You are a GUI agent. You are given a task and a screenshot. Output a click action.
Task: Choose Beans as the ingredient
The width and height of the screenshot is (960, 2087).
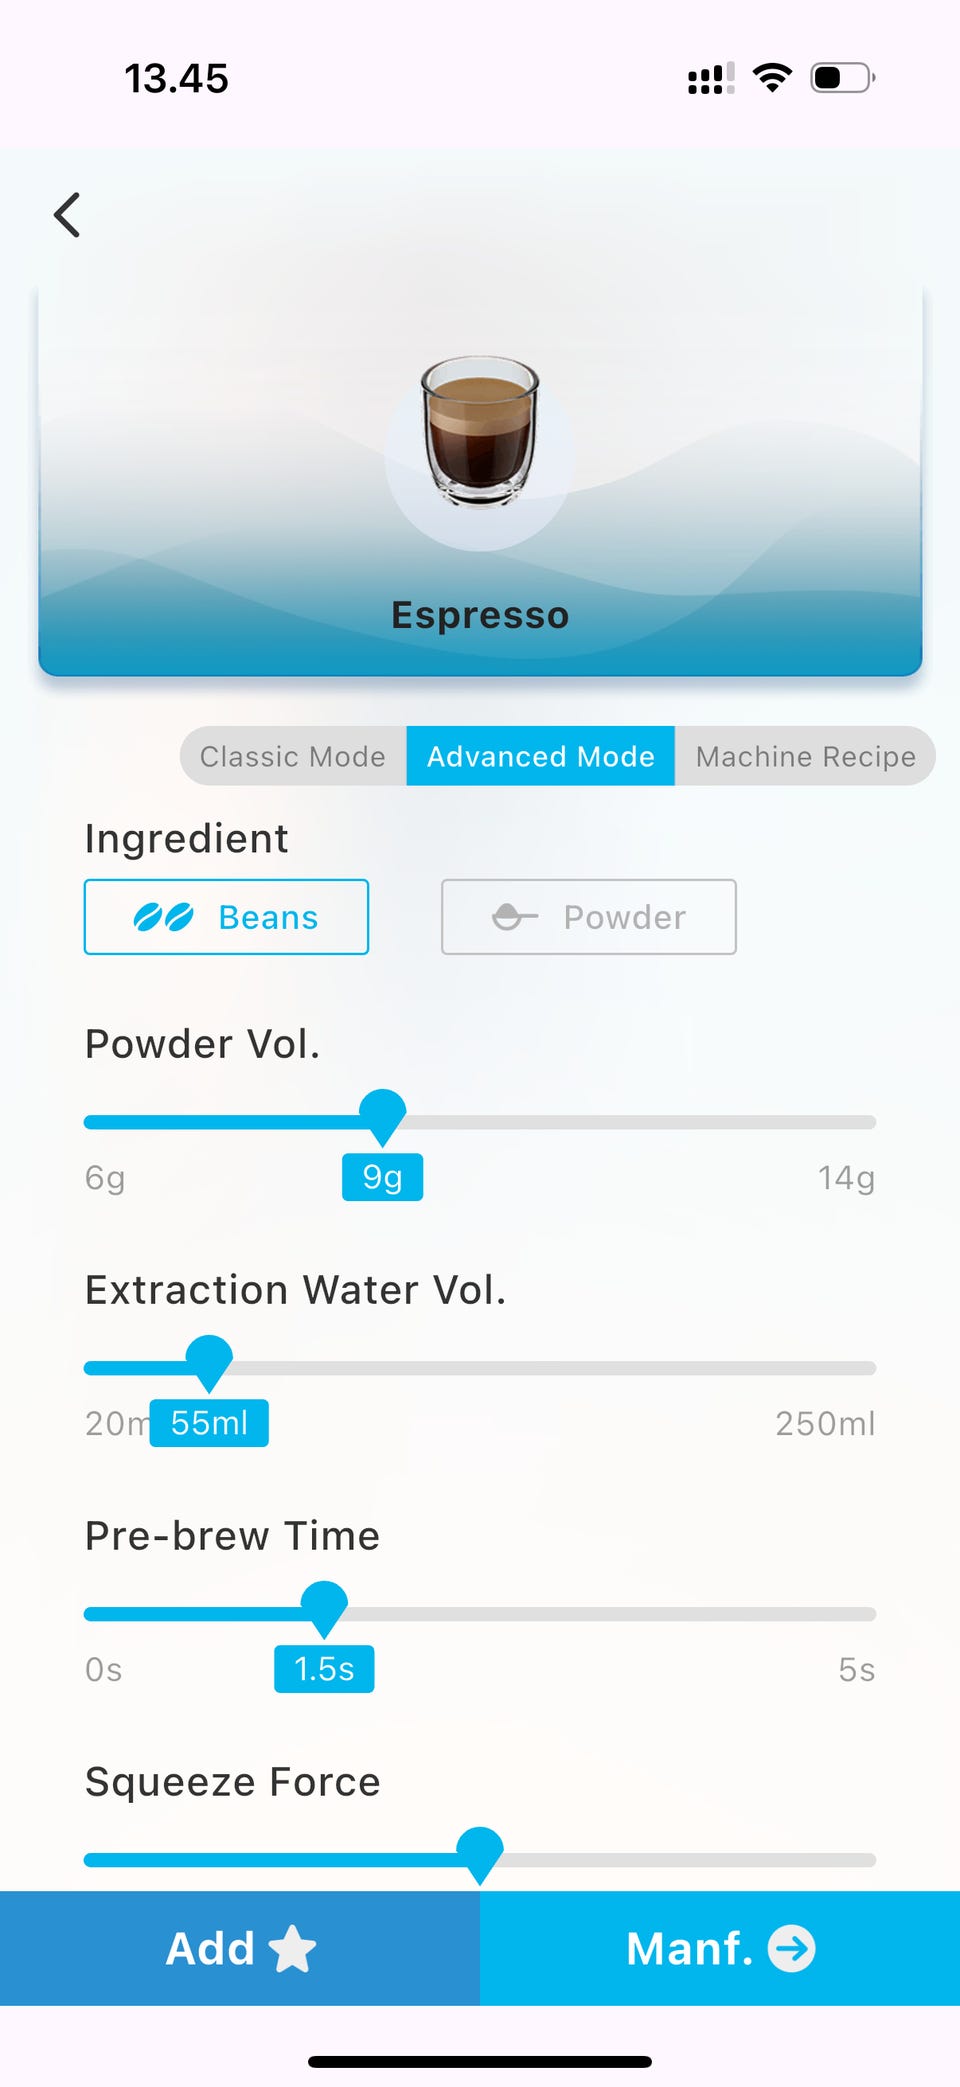click(227, 917)
